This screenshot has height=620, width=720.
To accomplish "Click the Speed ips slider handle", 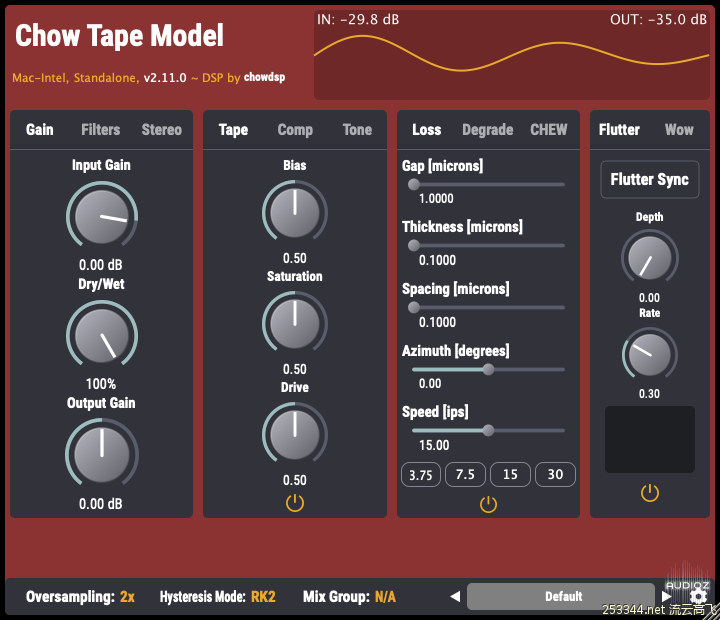I will pos(488,430).
